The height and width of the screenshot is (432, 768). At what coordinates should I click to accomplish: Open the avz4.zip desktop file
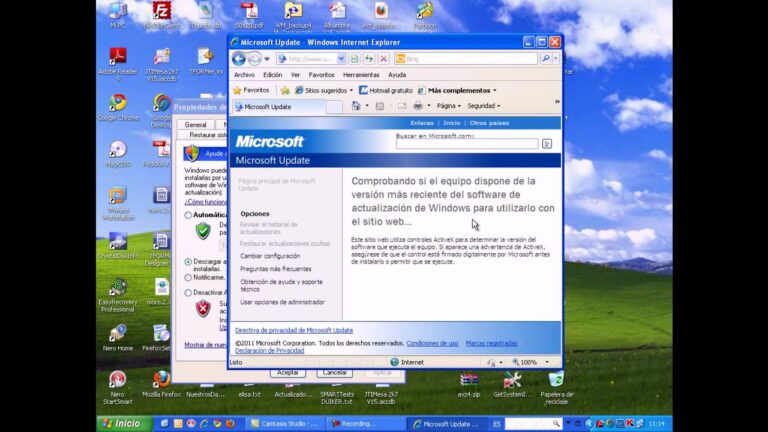[x=469, y=384]
